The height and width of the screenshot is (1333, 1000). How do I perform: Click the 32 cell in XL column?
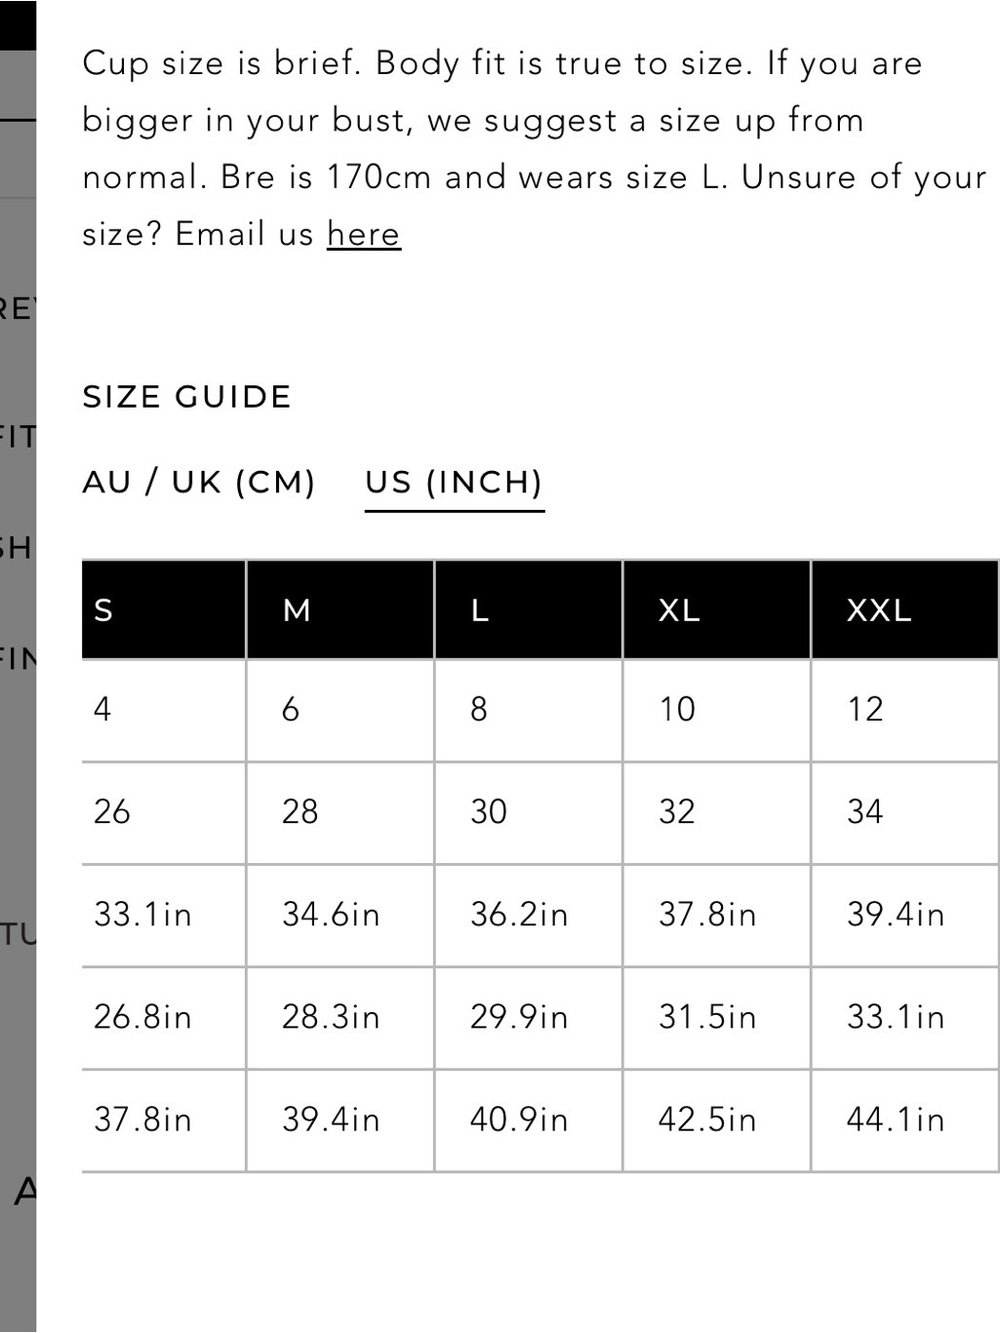(x=716, y=812)
